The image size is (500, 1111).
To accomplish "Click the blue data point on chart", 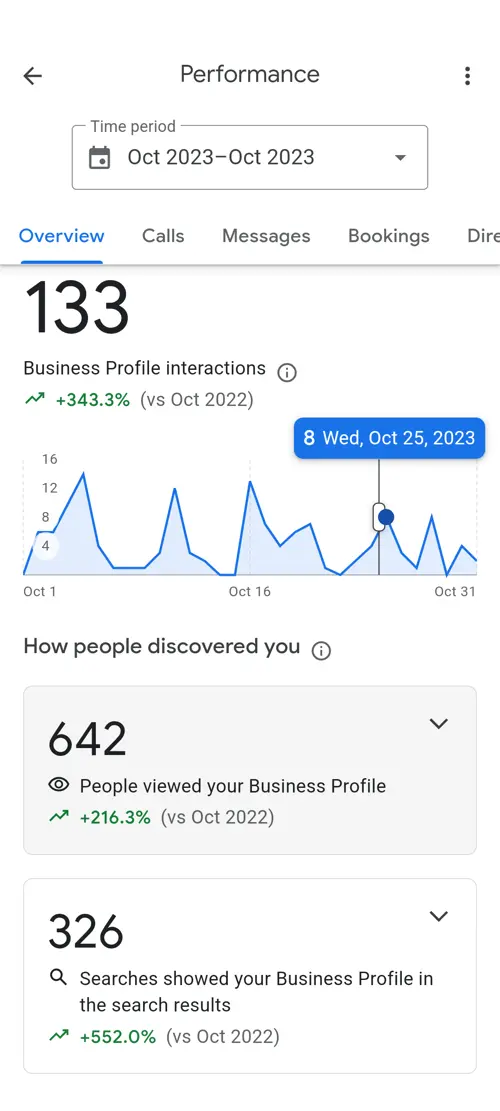I will (386, 518).
